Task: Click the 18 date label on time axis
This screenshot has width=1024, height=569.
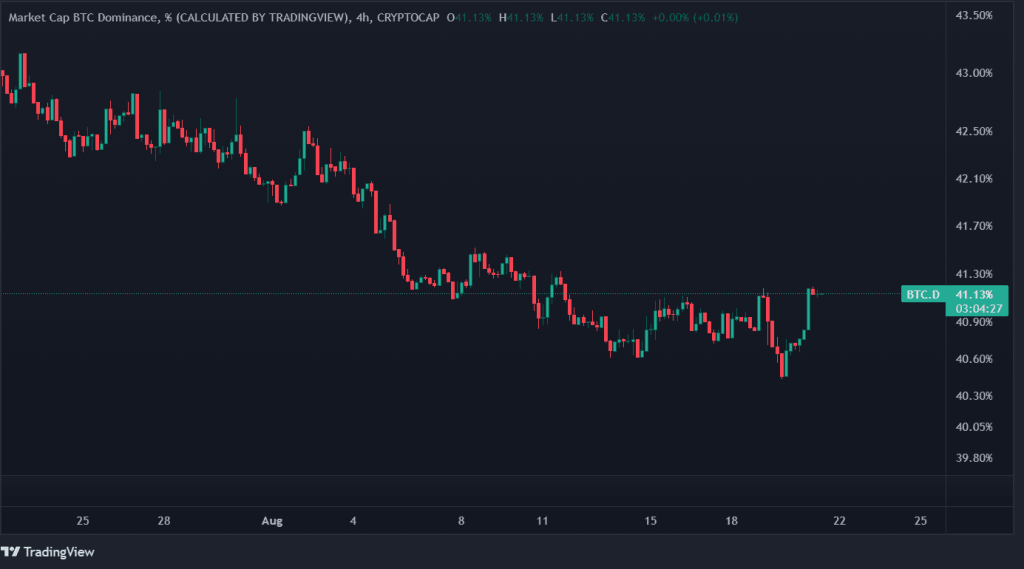Action: tap(731, 521)
